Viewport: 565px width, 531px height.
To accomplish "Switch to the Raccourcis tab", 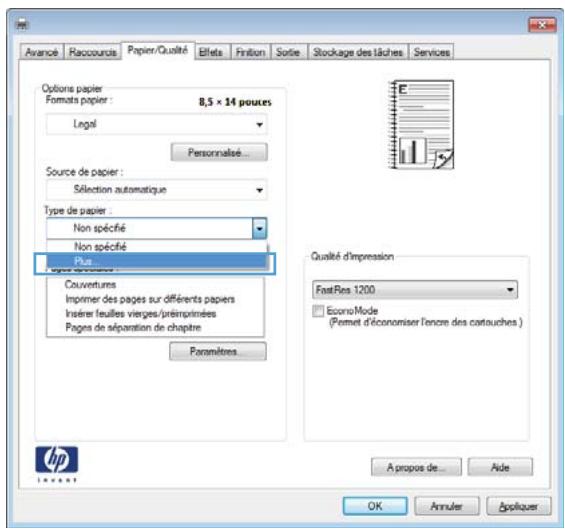I will [x=93, y=52].
